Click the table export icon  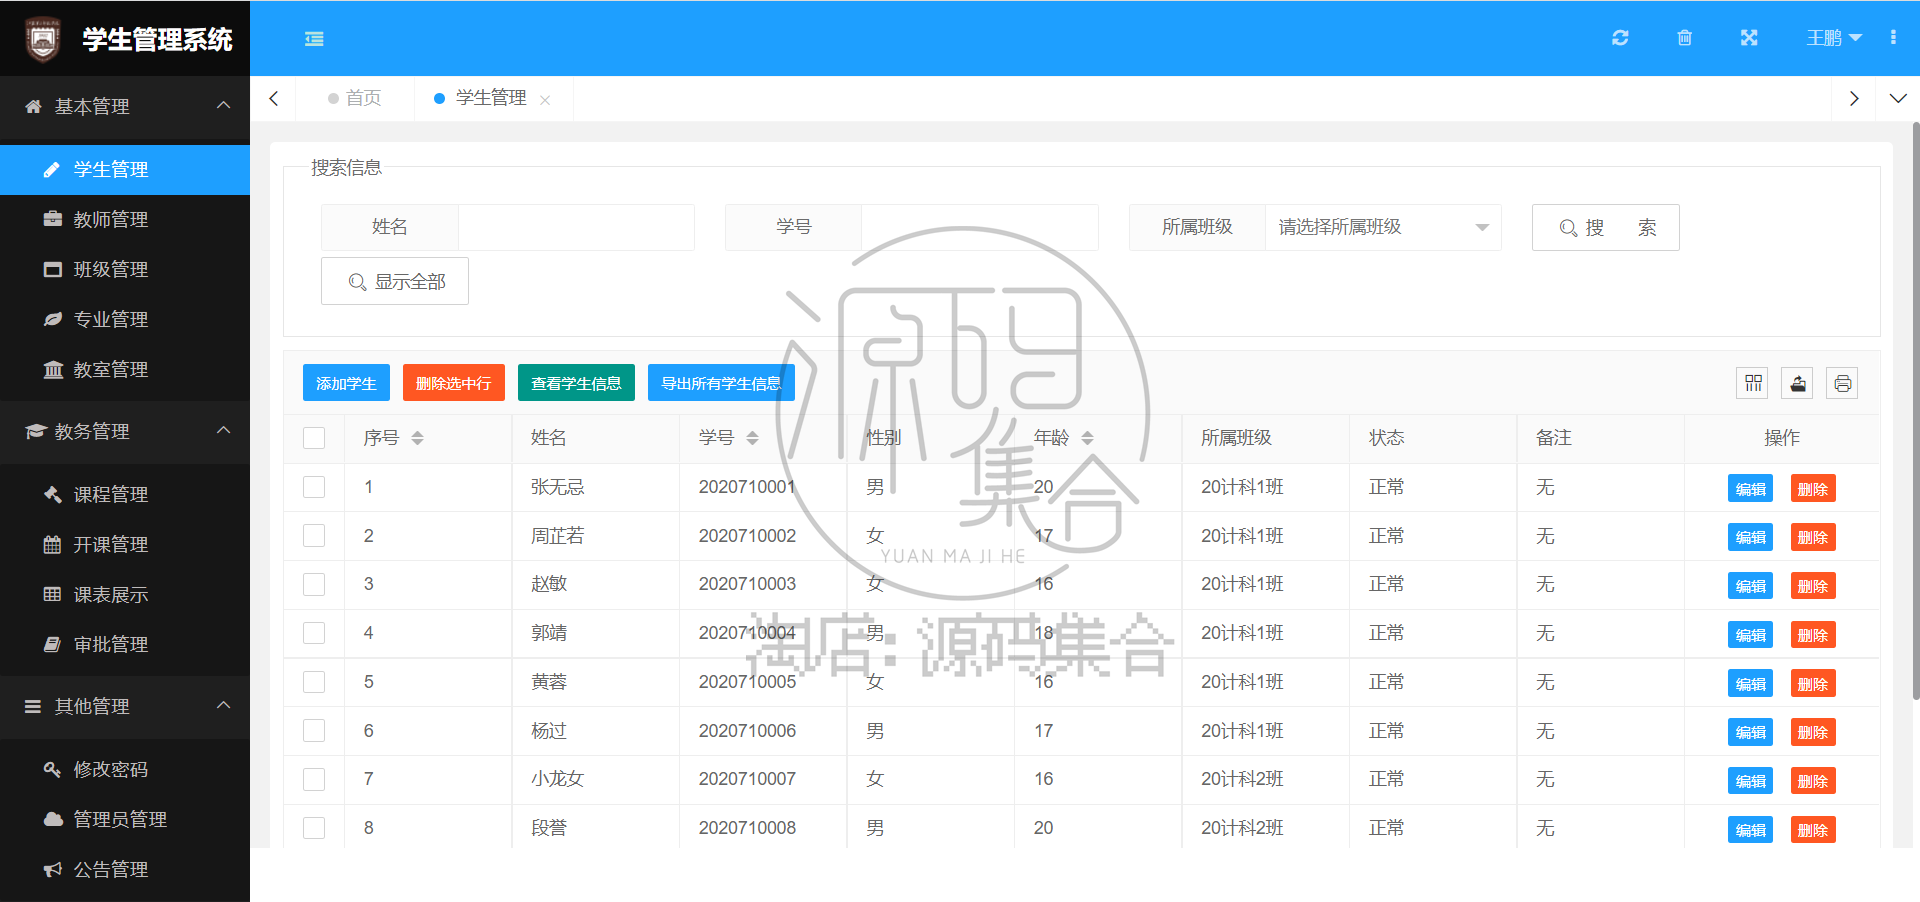tap(1798, 383)
